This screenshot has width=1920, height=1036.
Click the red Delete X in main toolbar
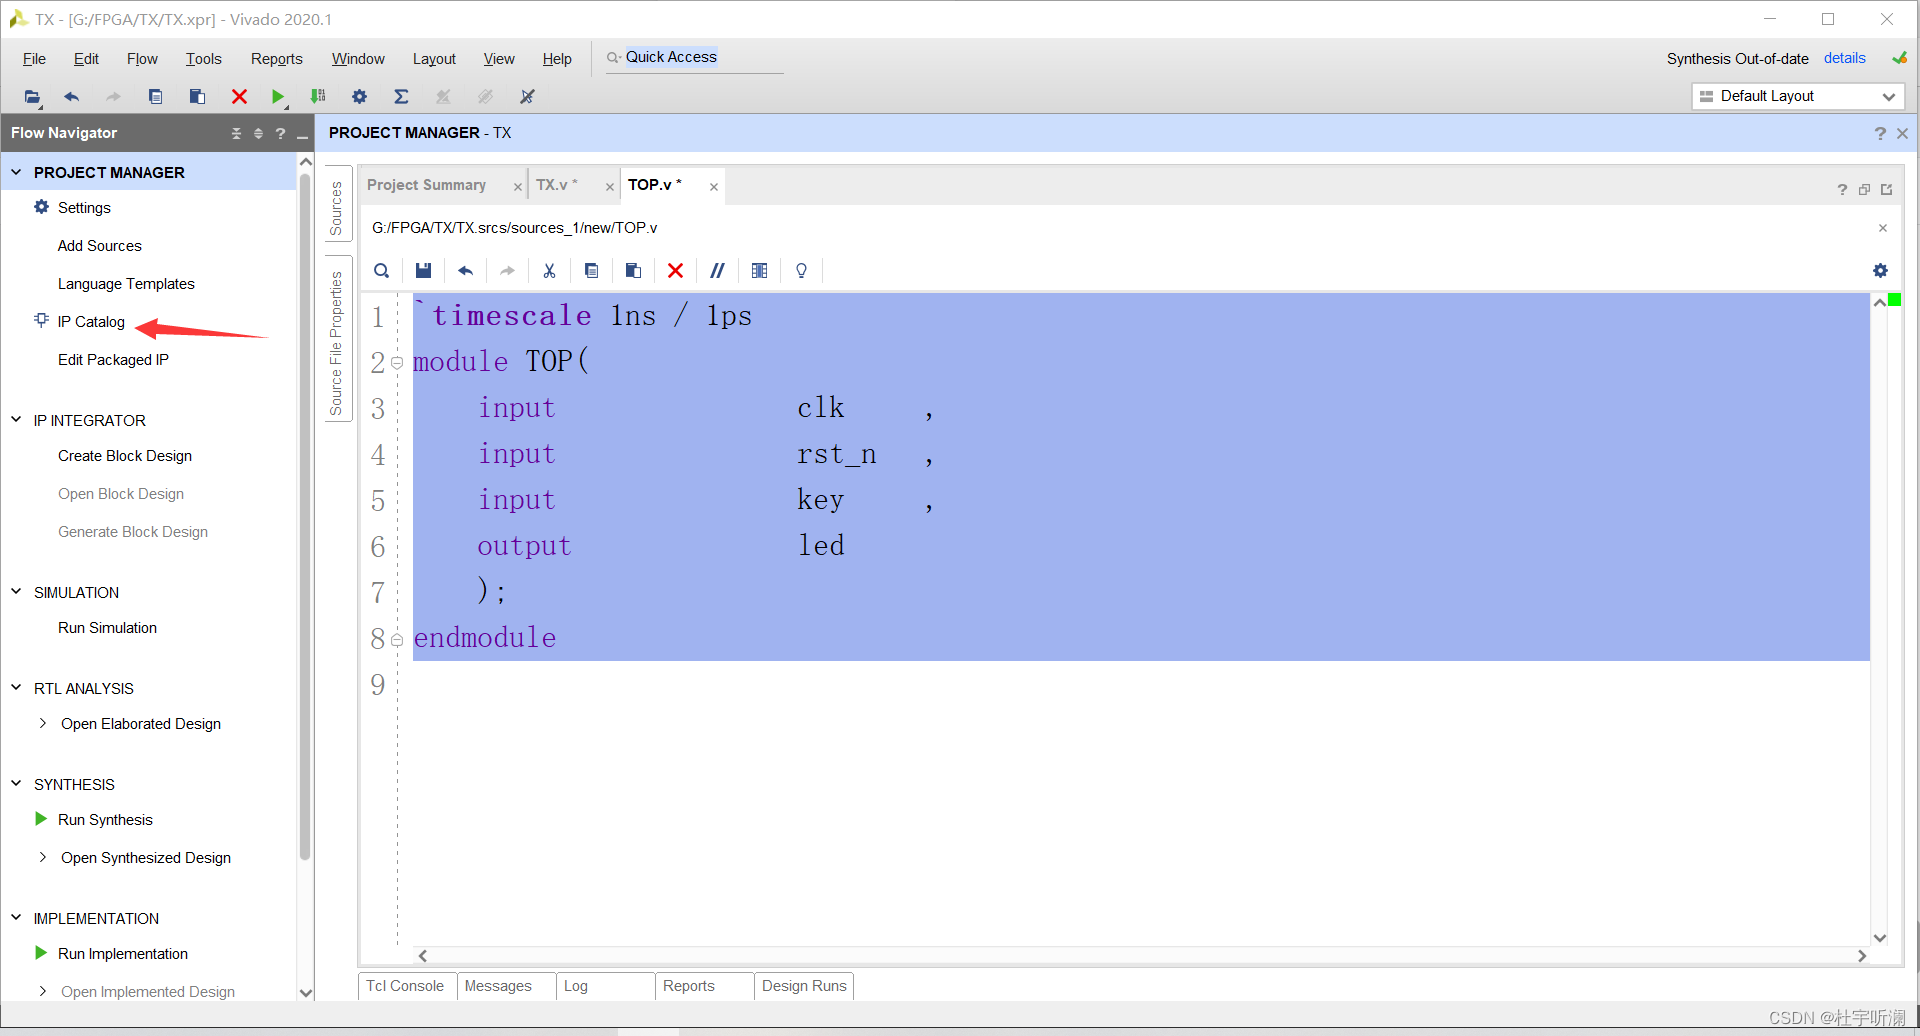click(x=239, y=97)
